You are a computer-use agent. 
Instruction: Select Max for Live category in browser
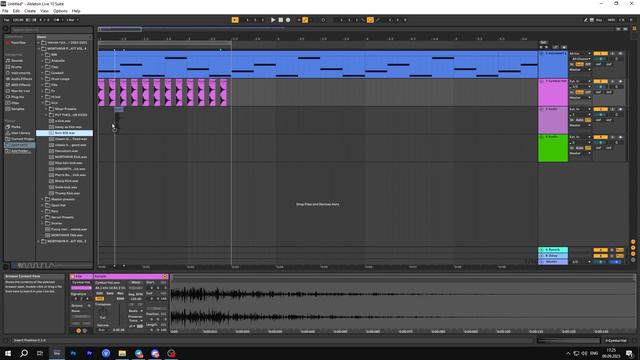pyautogui.click(x=18, y=91)
